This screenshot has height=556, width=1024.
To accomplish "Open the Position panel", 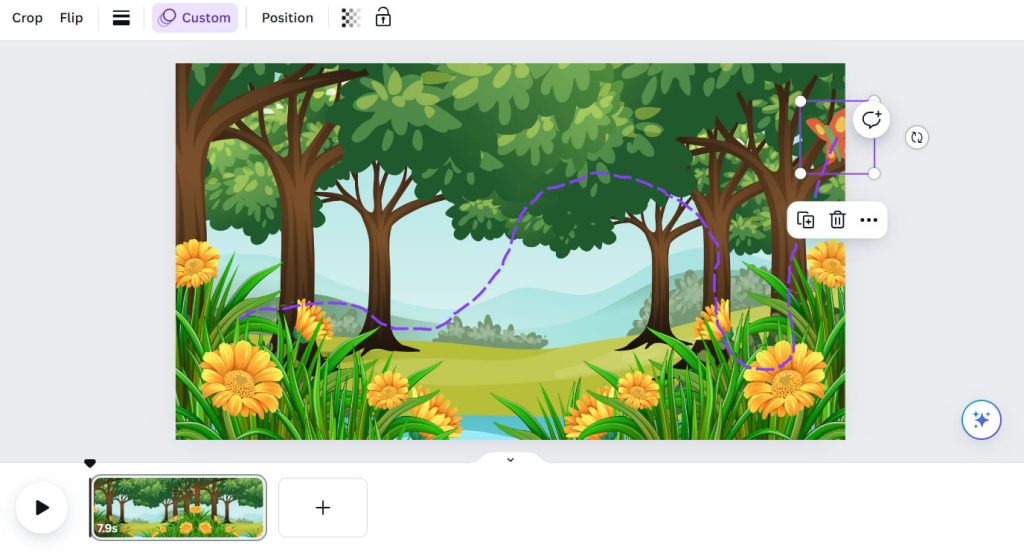I will point(287,18).
